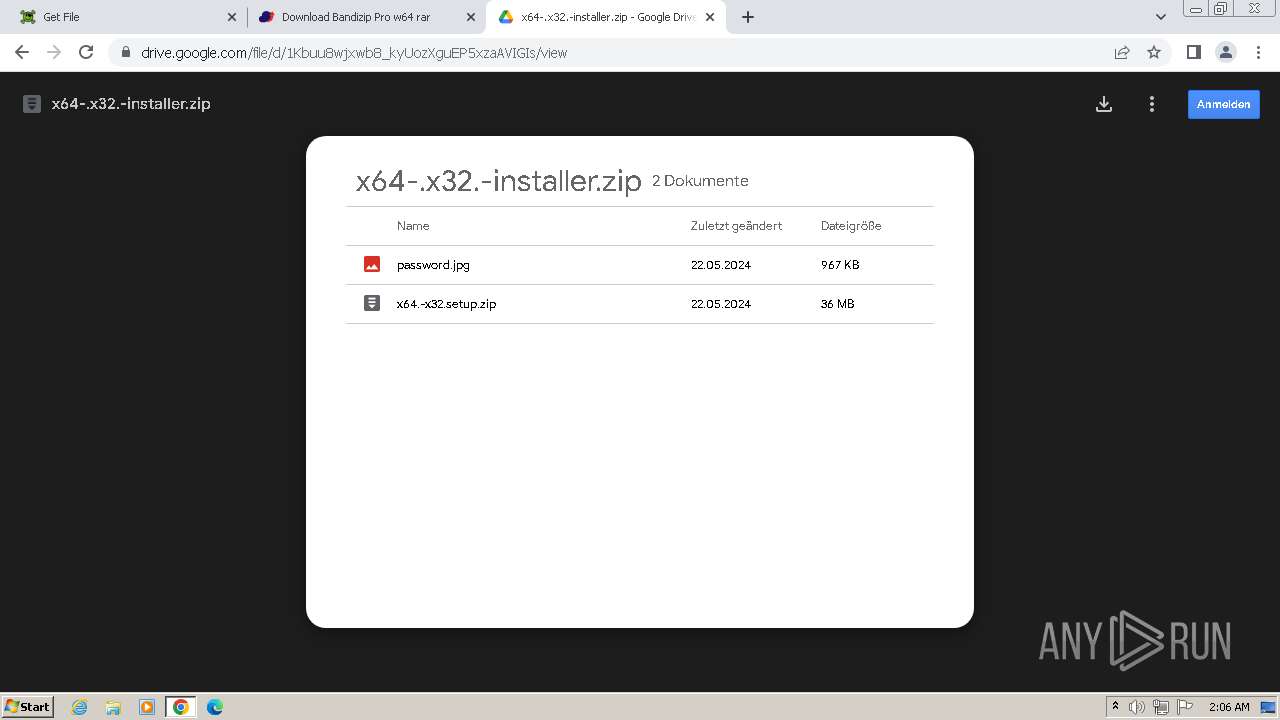Open the Action Center flag icon
This screenshot has height=720, width=1280.
click(1185, 707)
